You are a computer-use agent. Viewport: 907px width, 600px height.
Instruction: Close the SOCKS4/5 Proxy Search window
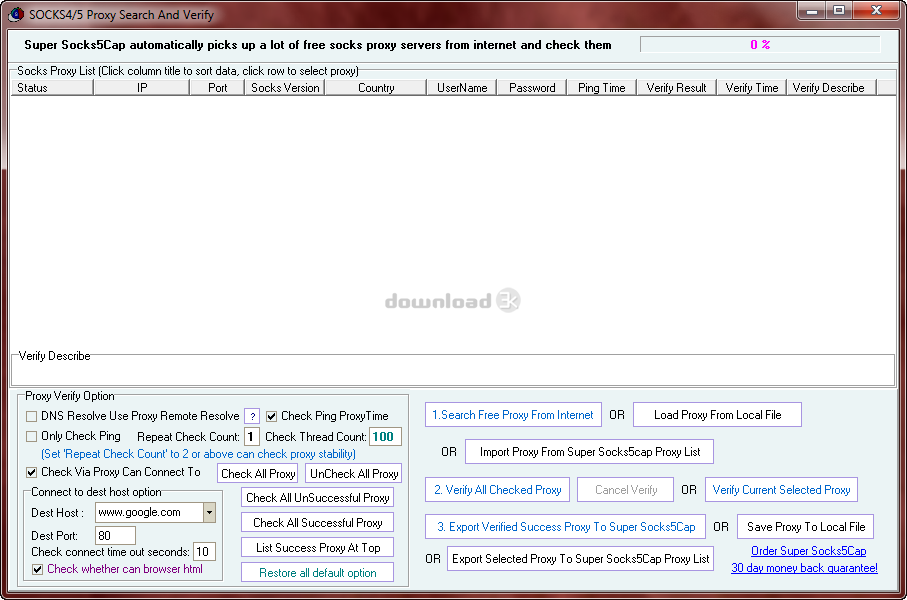tap(876, 11)
